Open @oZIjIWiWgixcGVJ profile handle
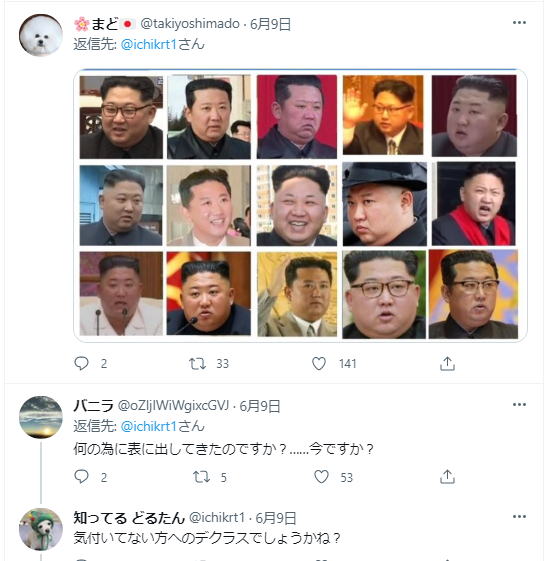Viewport: 549px width, 561px height. click(x=173, y=406)
